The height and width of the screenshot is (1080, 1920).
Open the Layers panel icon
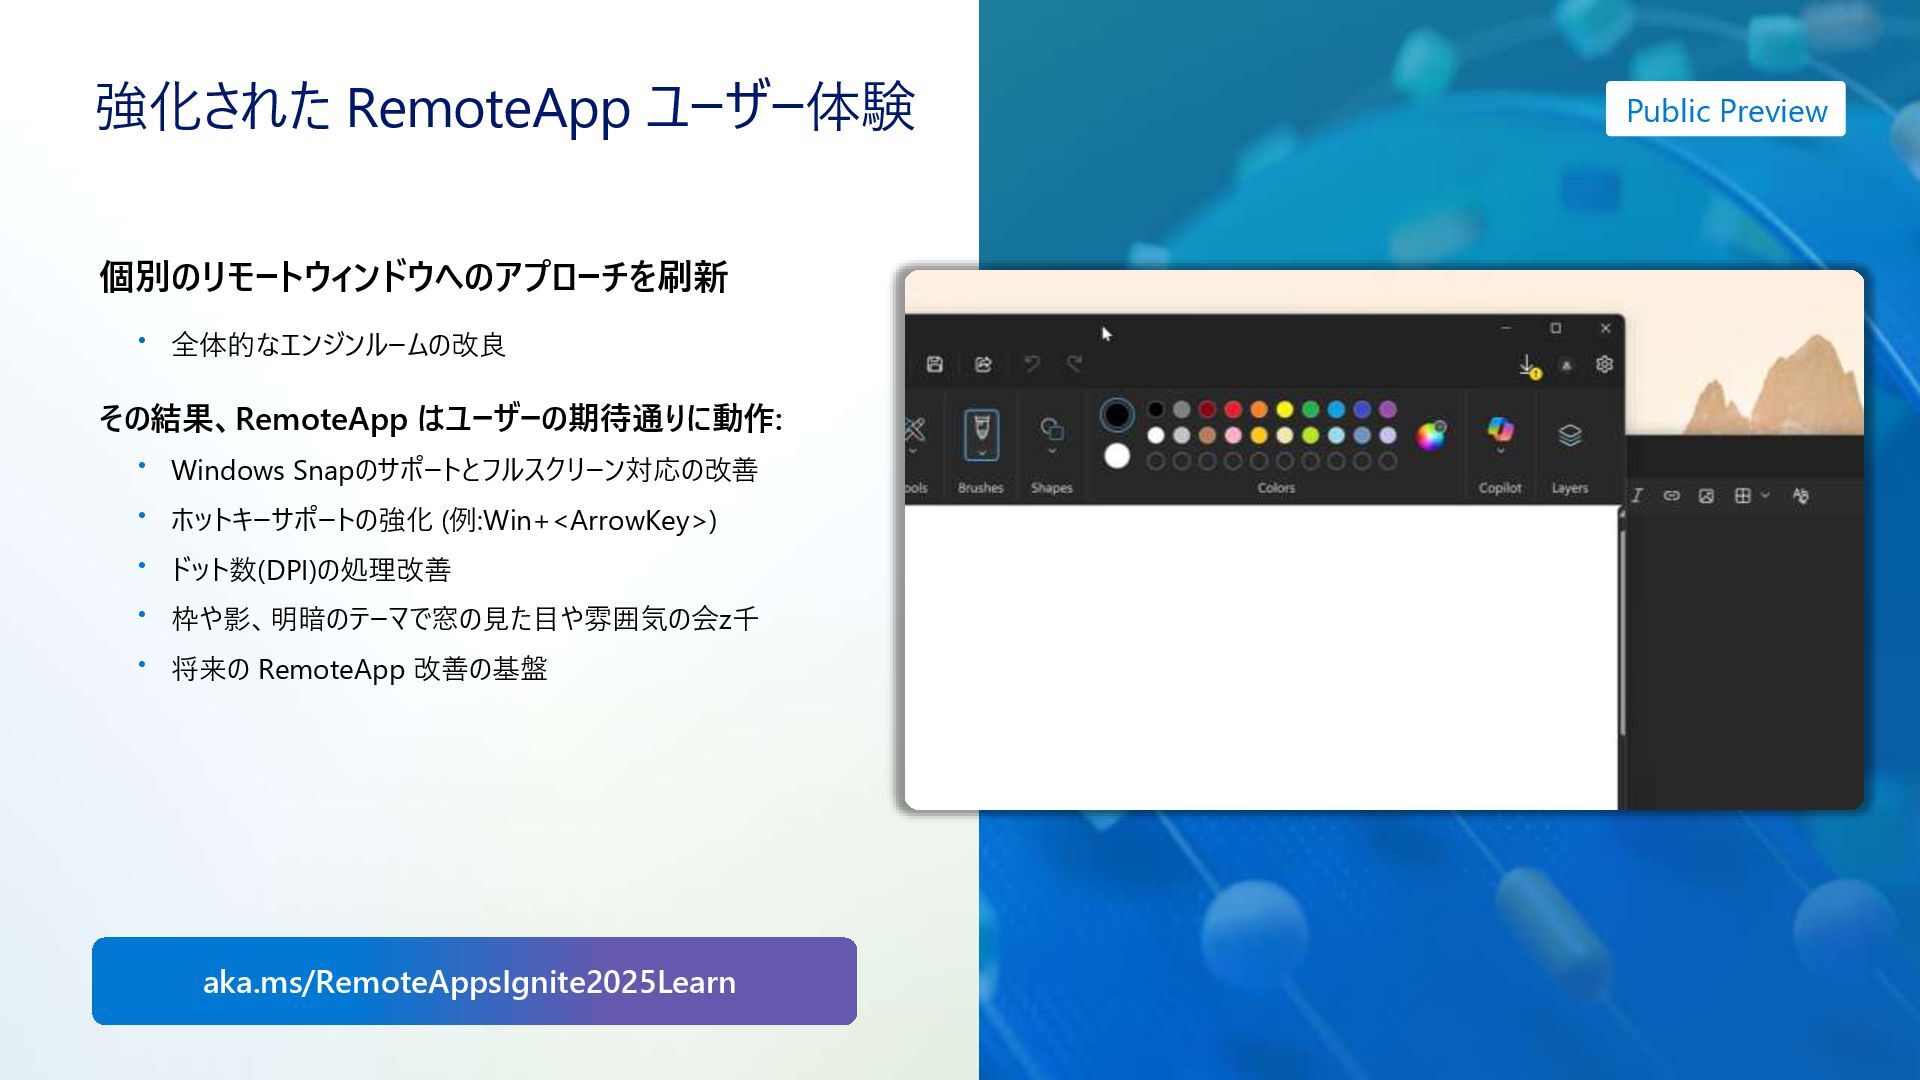click(x=1569, y=435)
